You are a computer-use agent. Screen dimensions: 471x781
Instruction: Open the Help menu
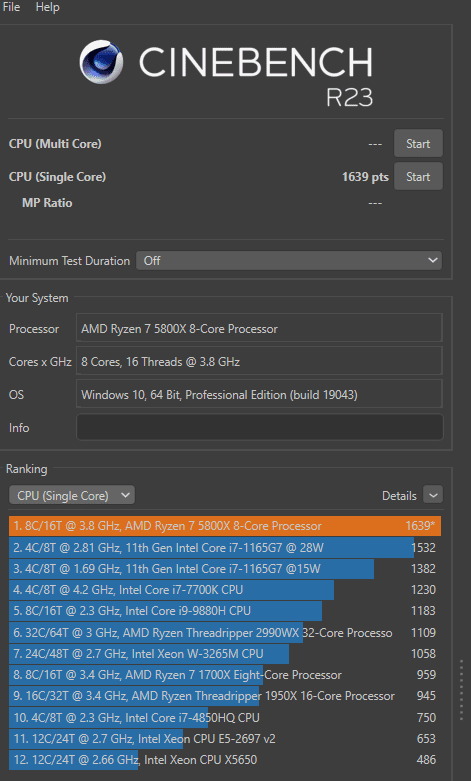pos(47,7)
